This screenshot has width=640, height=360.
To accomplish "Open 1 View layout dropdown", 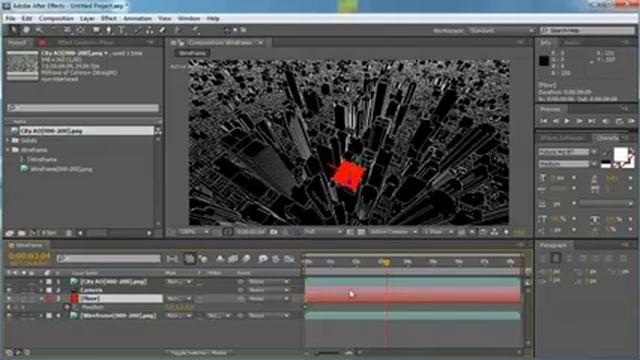I will pos(438,232).
